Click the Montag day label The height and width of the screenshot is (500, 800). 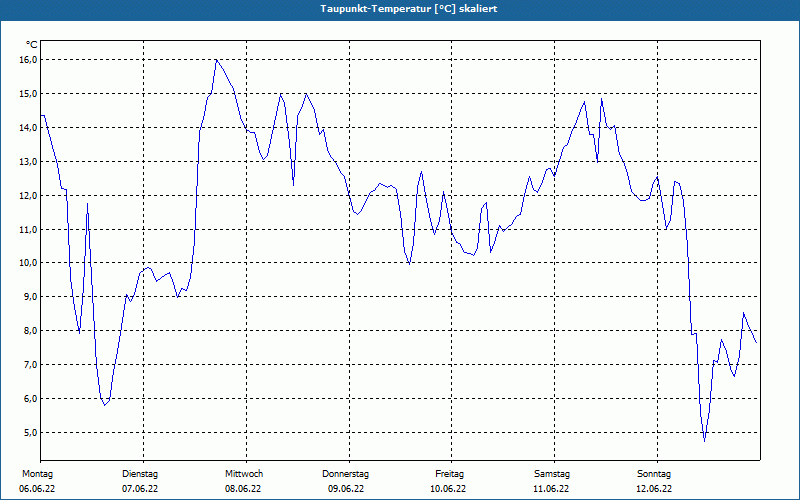pos(37,474)
